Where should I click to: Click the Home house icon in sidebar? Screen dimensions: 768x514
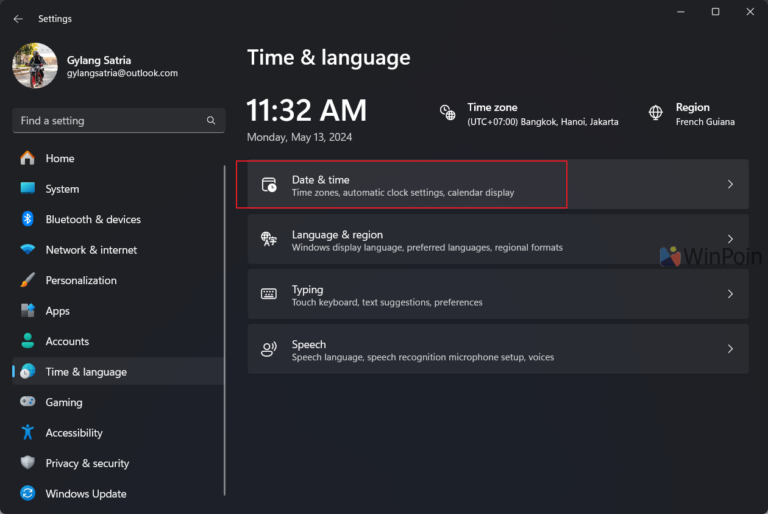[27, 158]
